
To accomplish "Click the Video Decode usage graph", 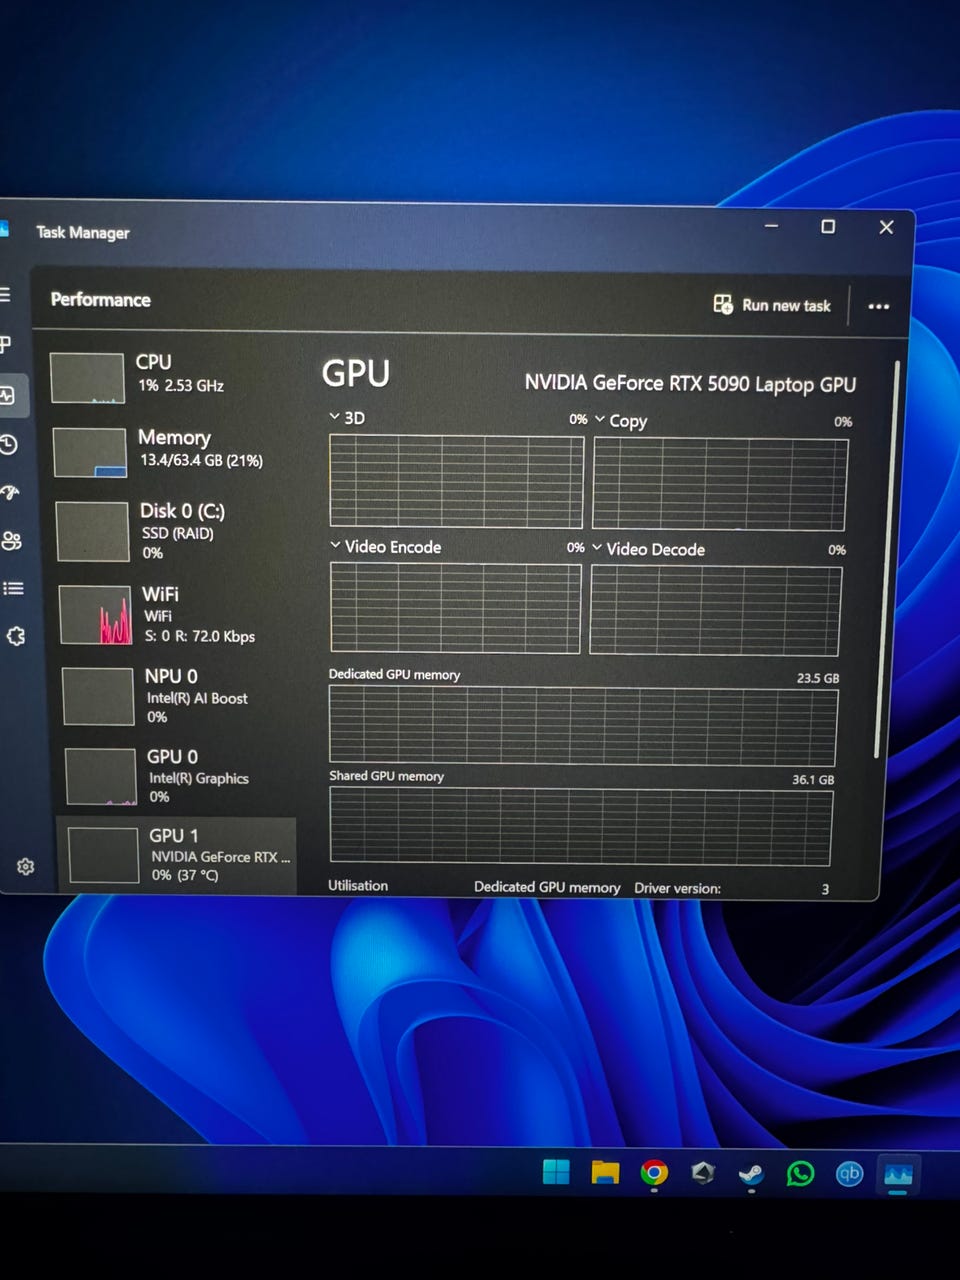I will point(715,610).
